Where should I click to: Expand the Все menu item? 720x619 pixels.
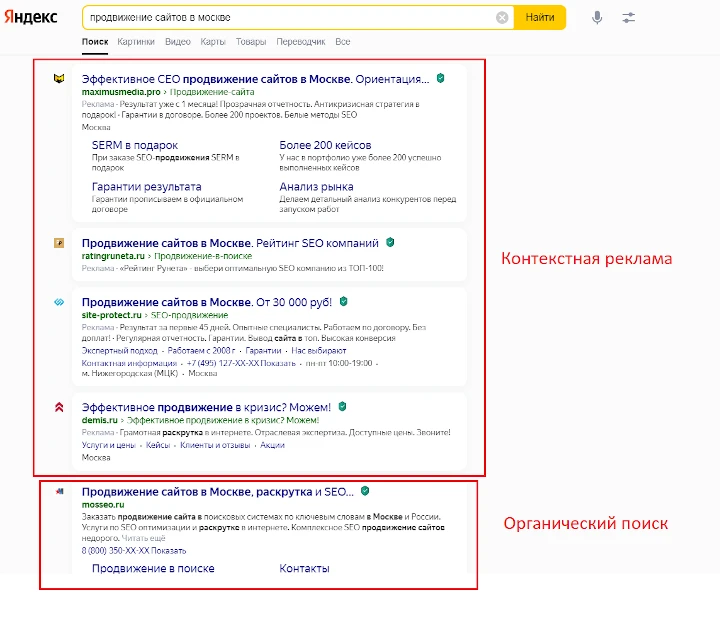343,42
